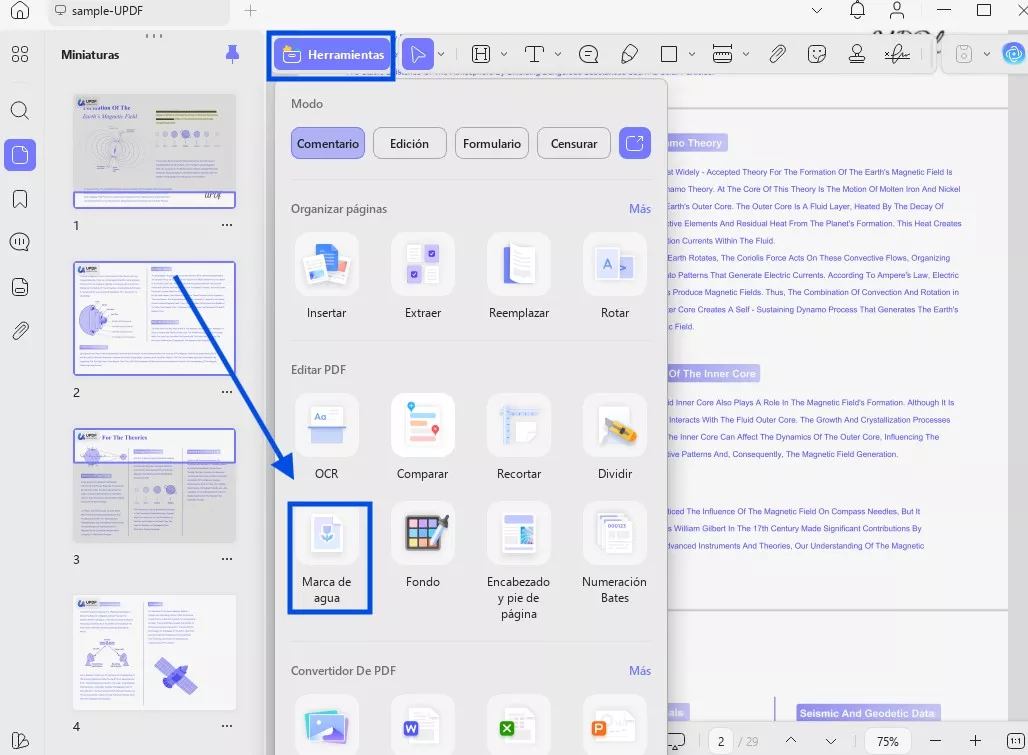This screenshot has height=755, width=1028.
Task: Open the Insertar pages tool
Action: (x=326, y=277)
